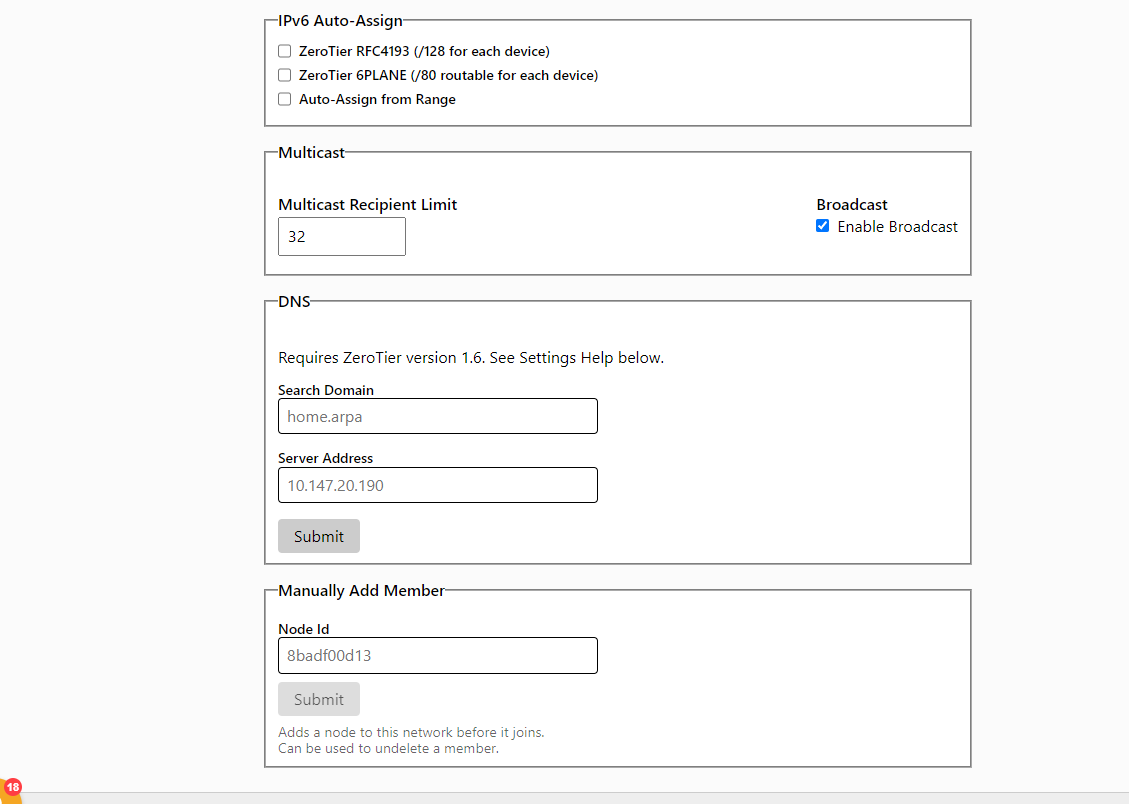Click the 'Broadcast' heading text
Viewport: 1129px width, 804px height.
[852, 205]
